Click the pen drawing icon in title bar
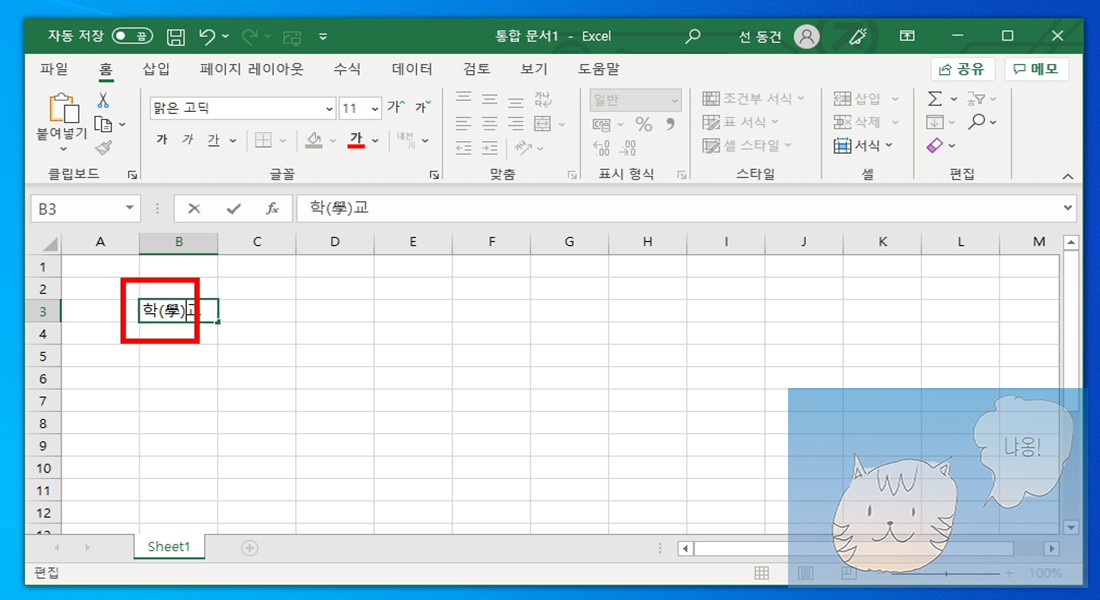 pyautogui.click(x=858, y=36)
